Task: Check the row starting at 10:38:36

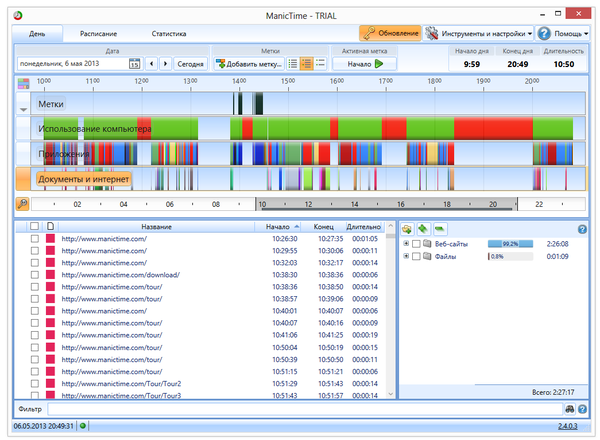Action: pos(35,287)
